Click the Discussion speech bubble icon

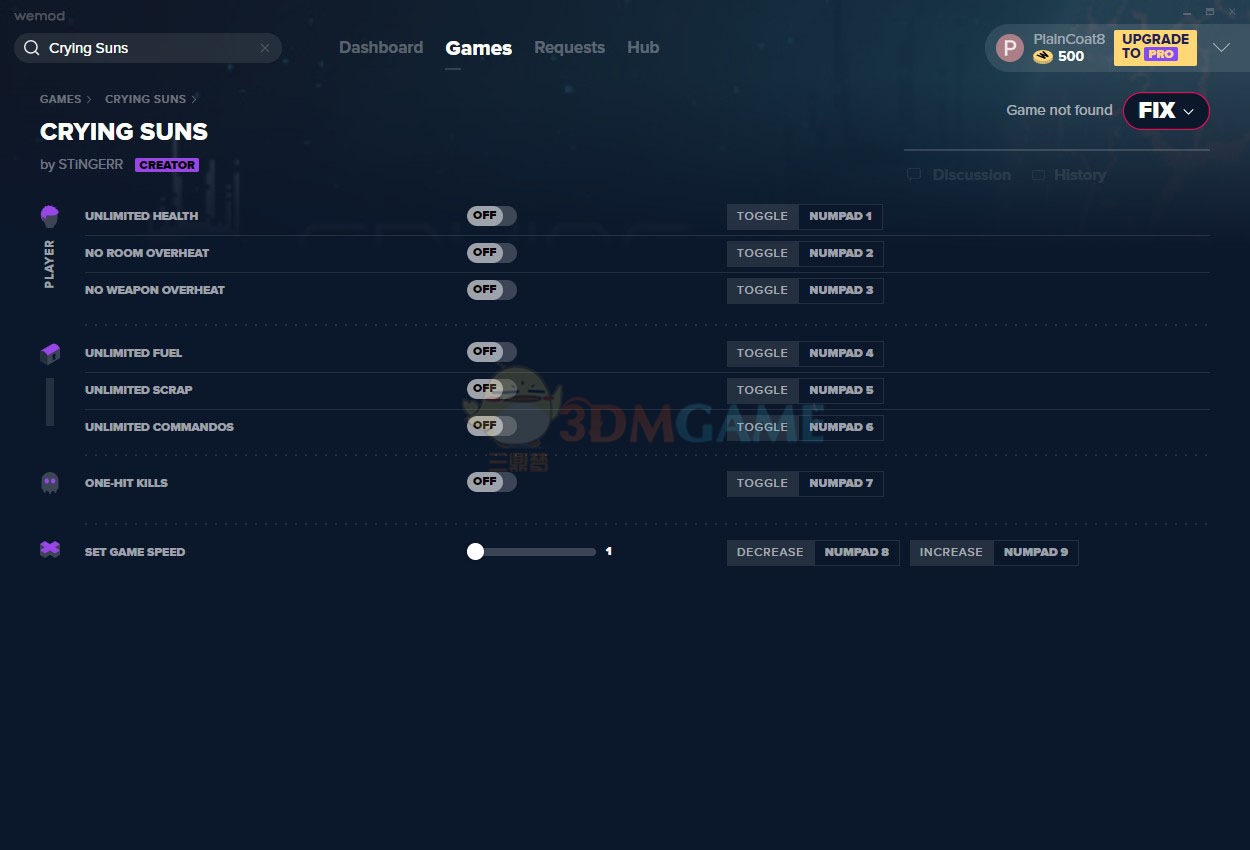pos(914,175)
